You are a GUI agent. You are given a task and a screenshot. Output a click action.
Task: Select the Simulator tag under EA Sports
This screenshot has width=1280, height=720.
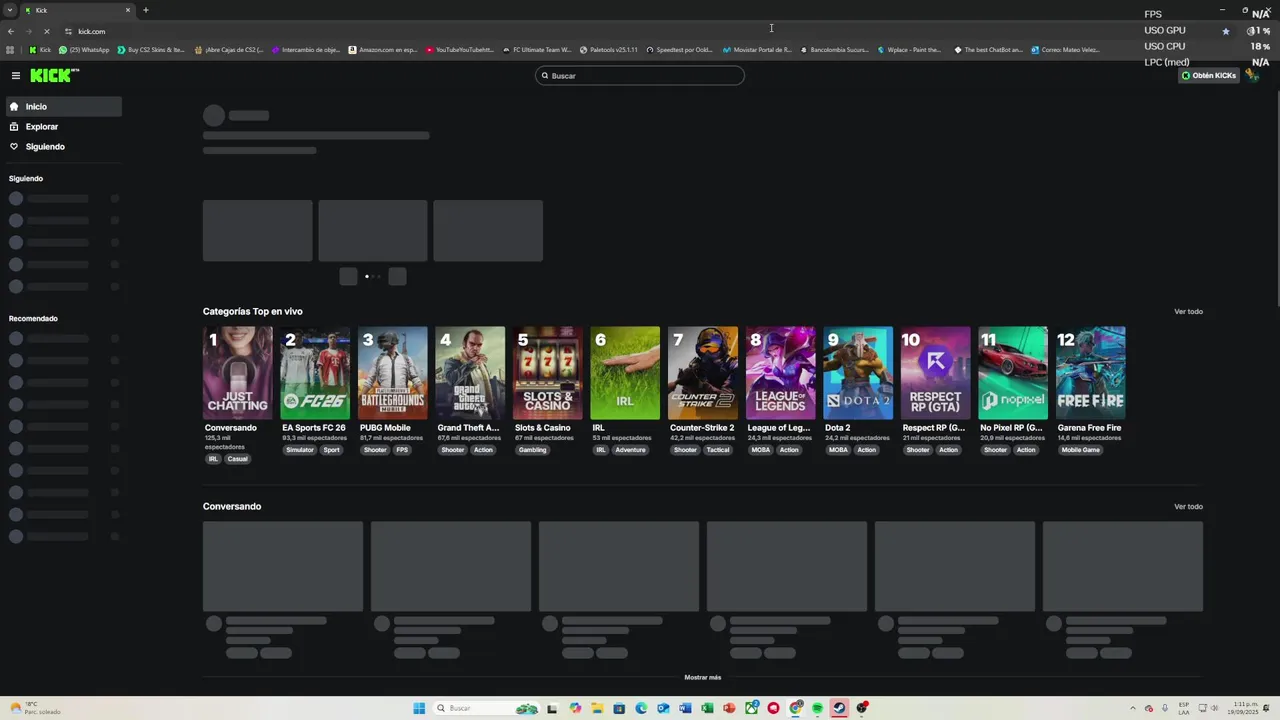click(300, 450)
